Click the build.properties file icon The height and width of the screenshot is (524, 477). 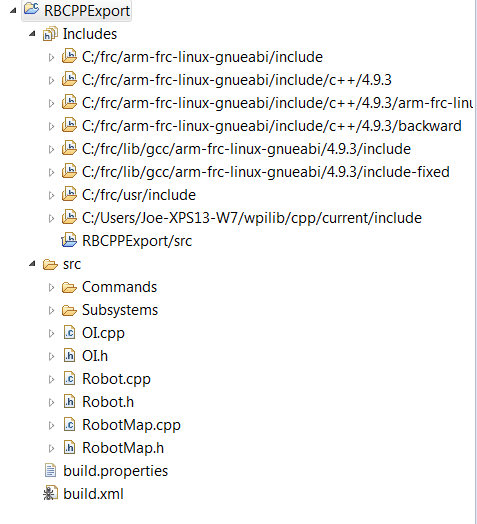[x=50, y=471]
